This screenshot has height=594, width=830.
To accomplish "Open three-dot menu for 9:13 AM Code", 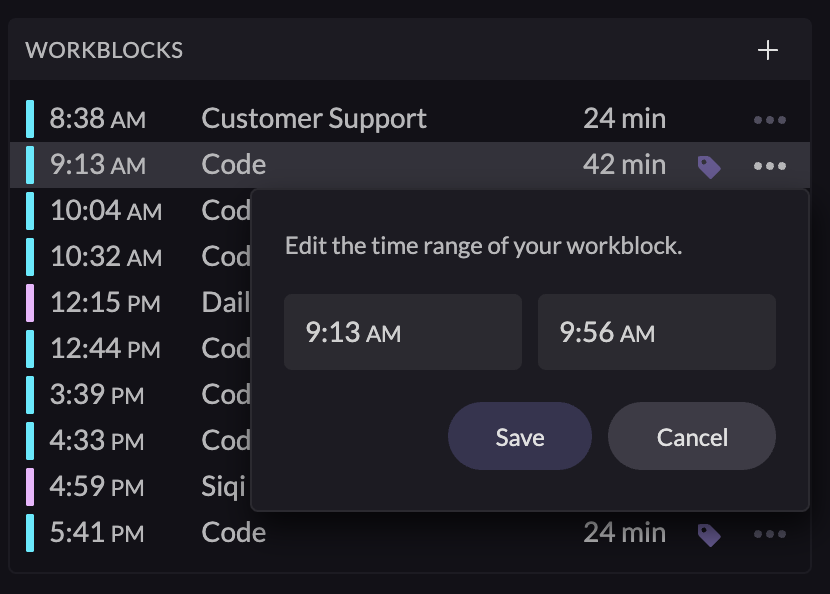I will (769, 166).
